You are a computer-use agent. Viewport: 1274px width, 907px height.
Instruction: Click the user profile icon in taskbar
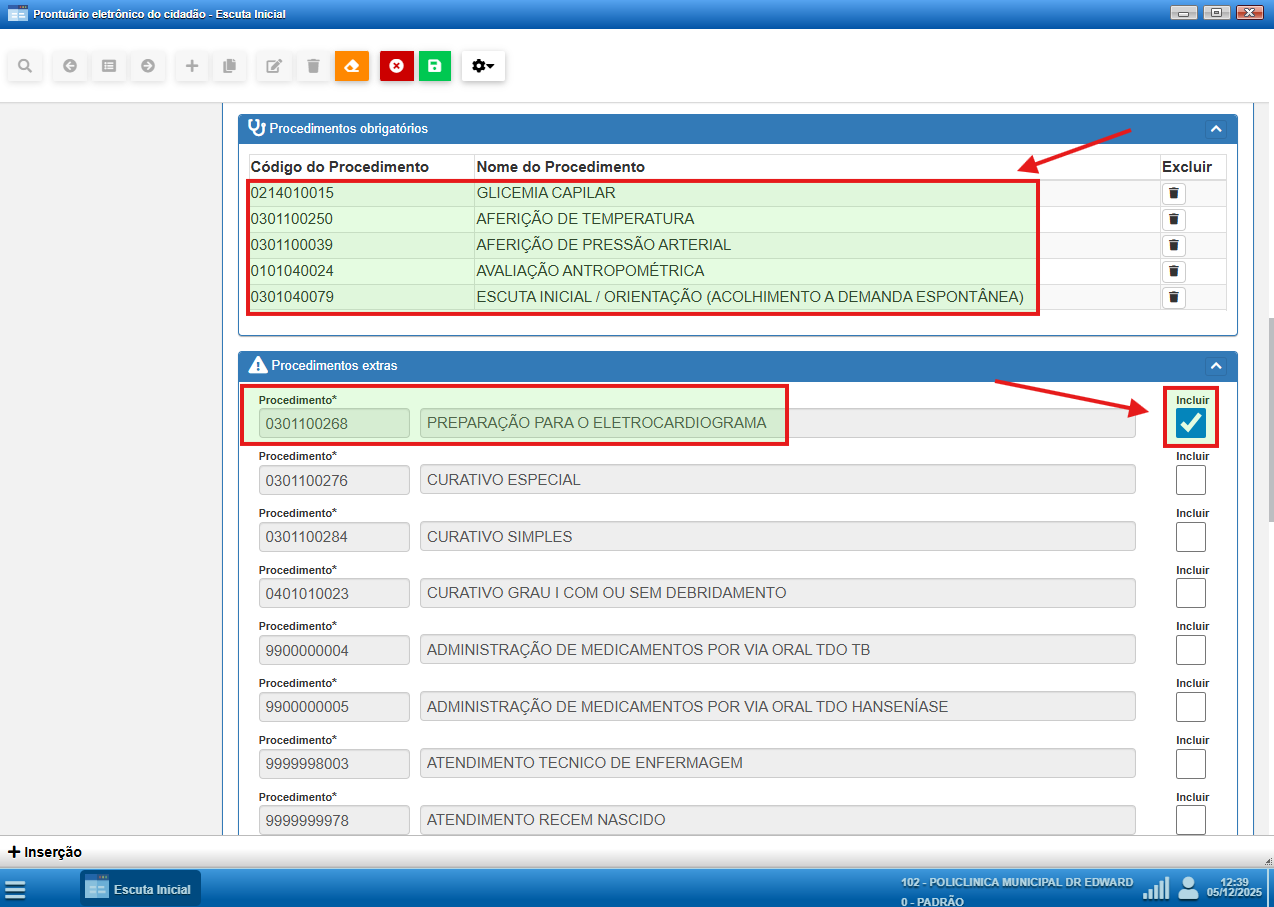(x=1188, y=888)
